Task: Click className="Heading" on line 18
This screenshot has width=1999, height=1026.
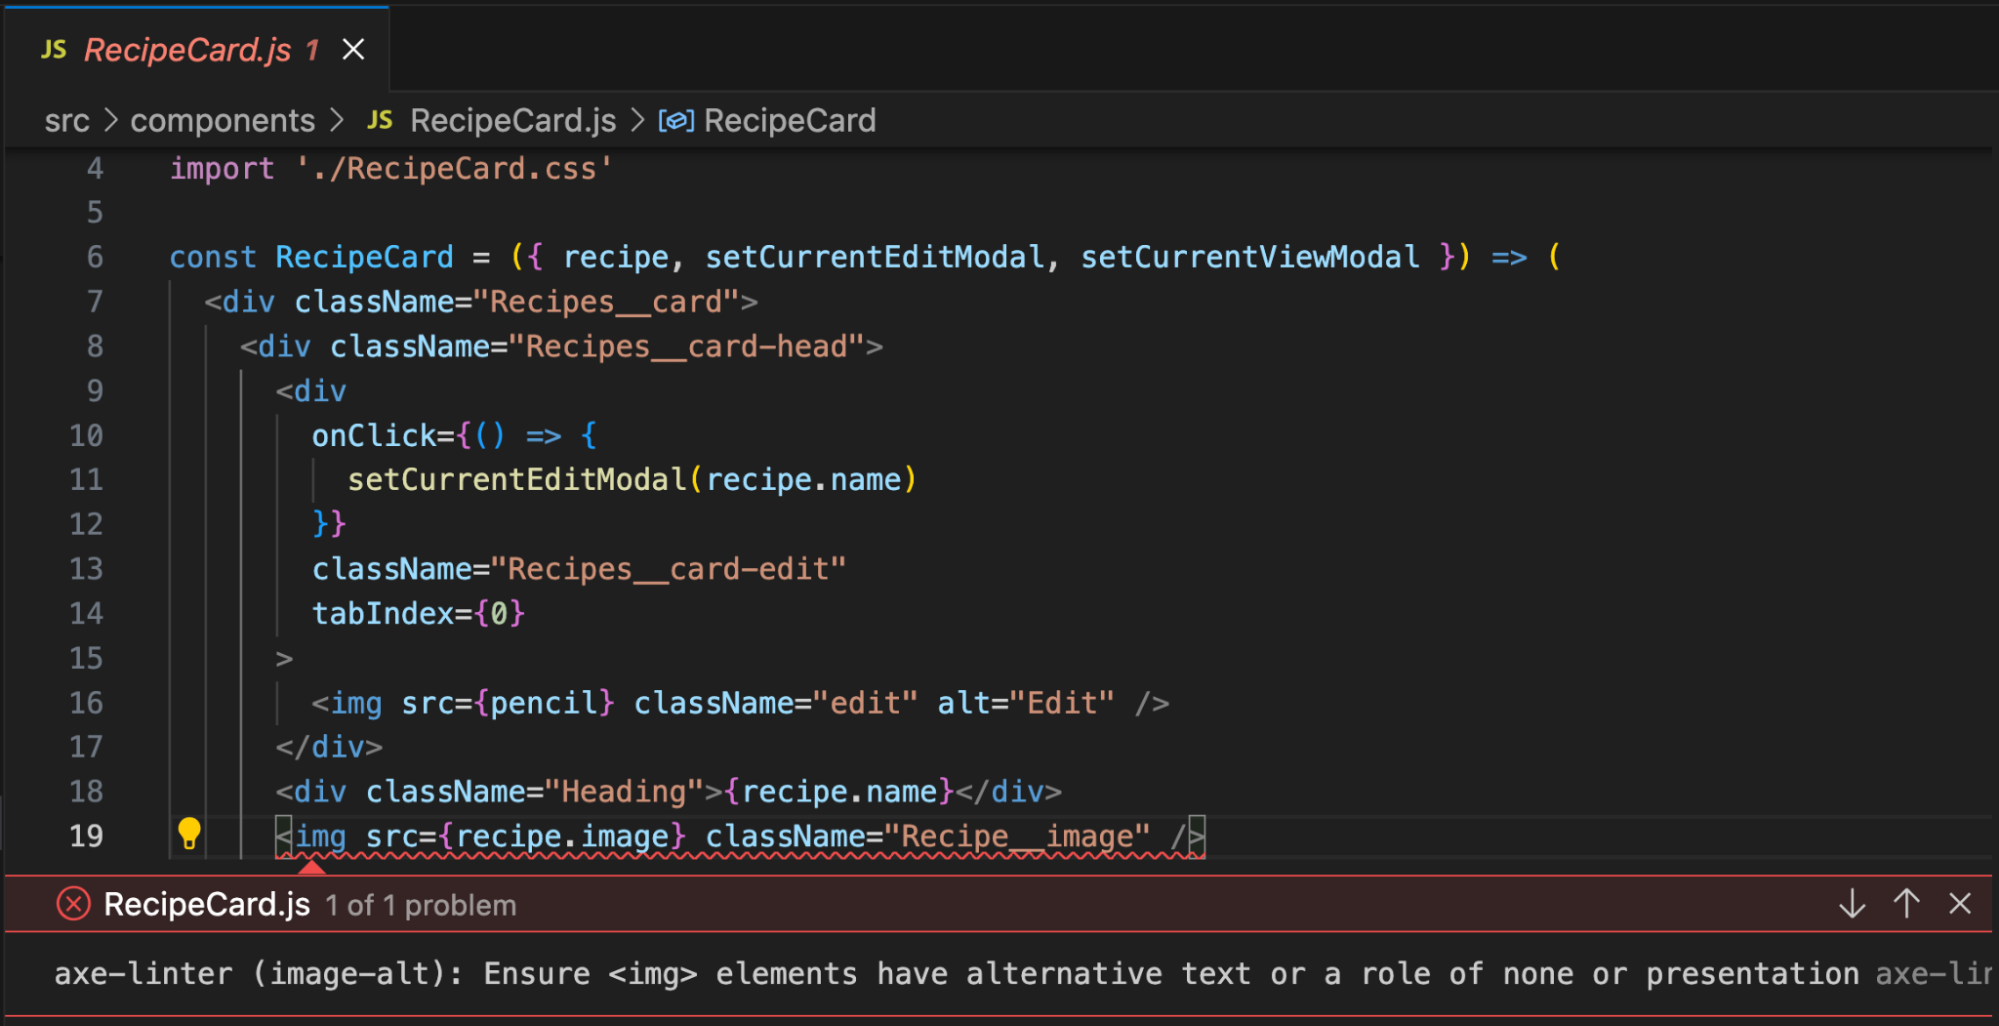Action: click(x=534, y=792)
